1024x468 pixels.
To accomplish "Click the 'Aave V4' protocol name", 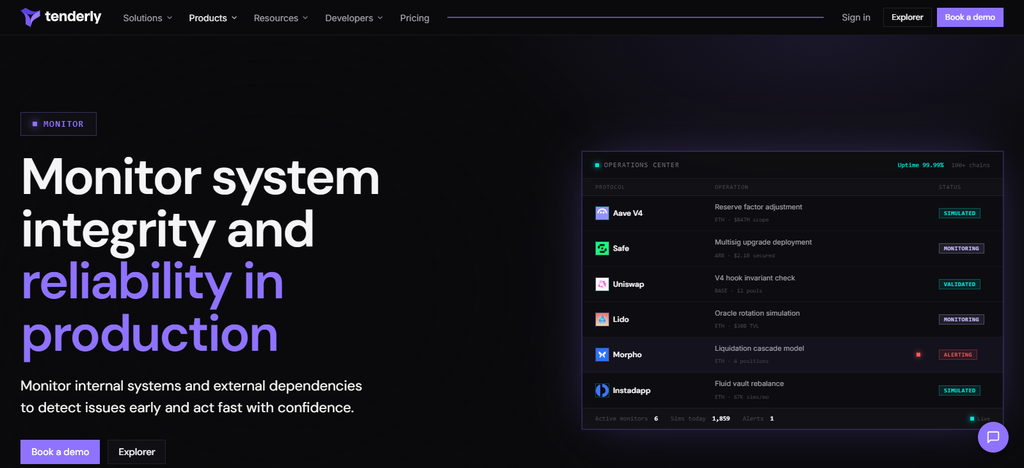I will pos(628,213).
